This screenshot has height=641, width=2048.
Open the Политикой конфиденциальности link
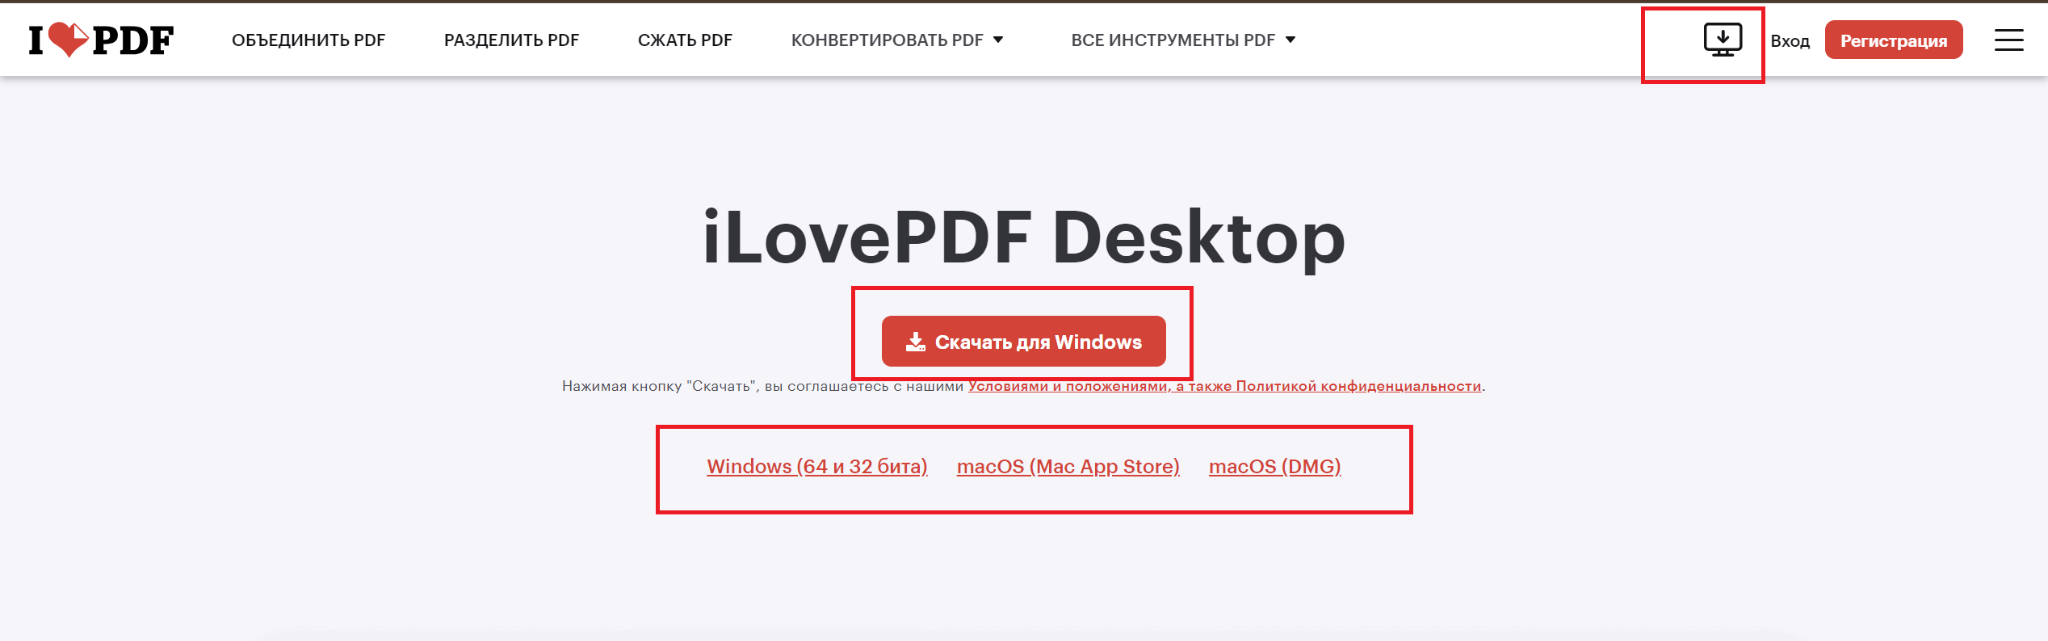[x=1358, y=386]
